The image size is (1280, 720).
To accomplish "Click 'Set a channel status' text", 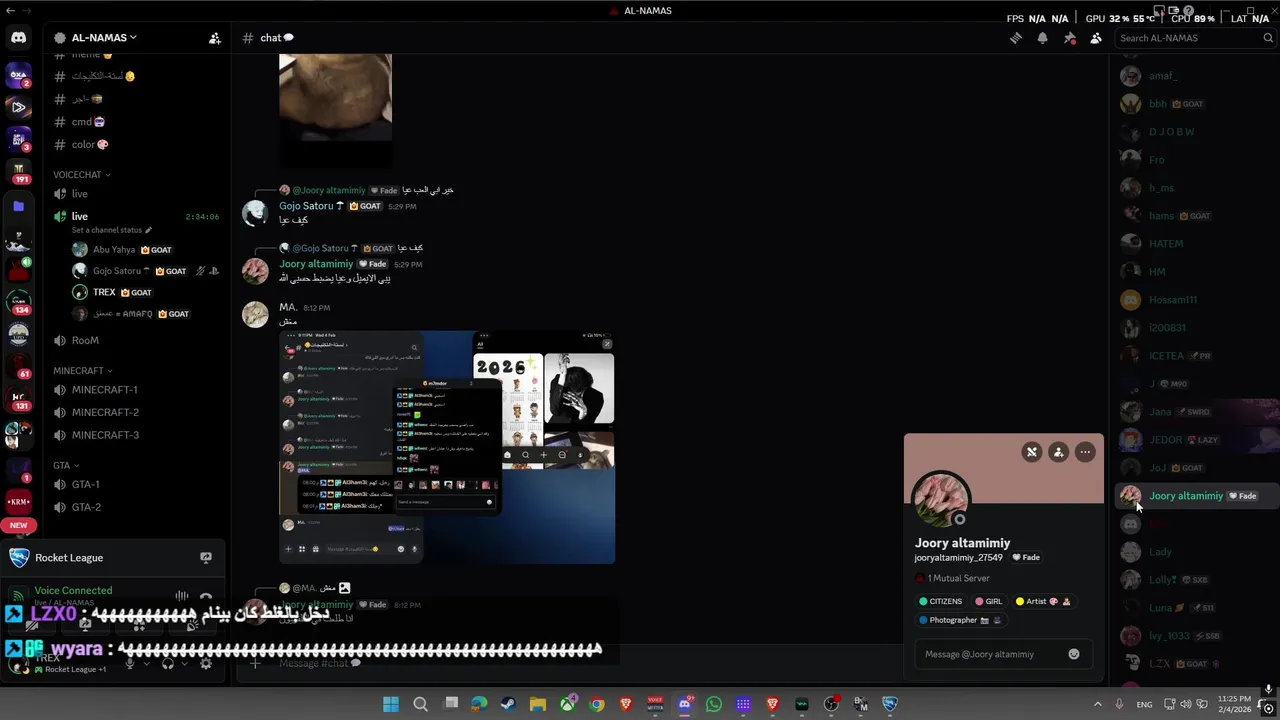I will point(106,230).
